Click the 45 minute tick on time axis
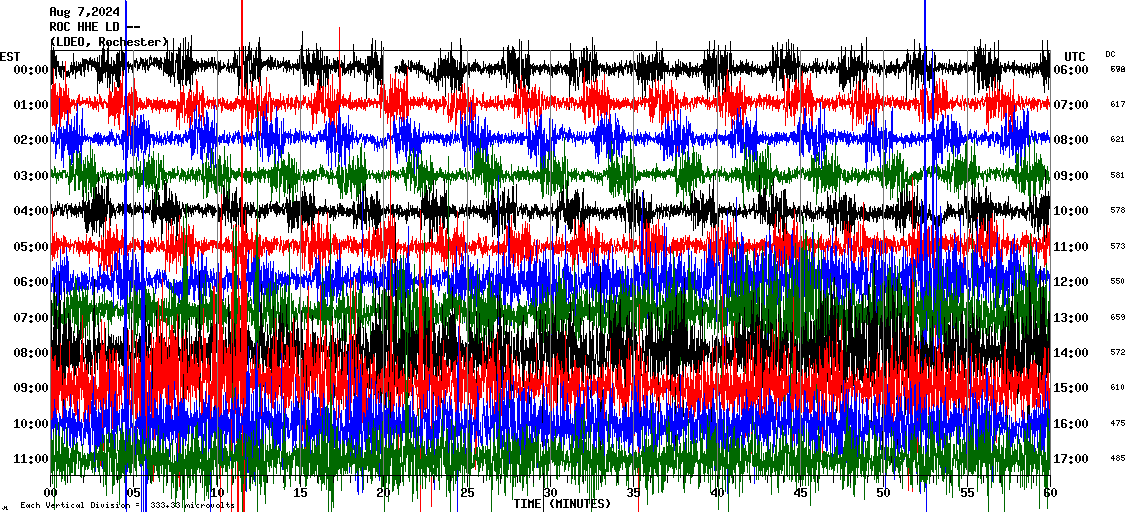 [x=800, y=494]
